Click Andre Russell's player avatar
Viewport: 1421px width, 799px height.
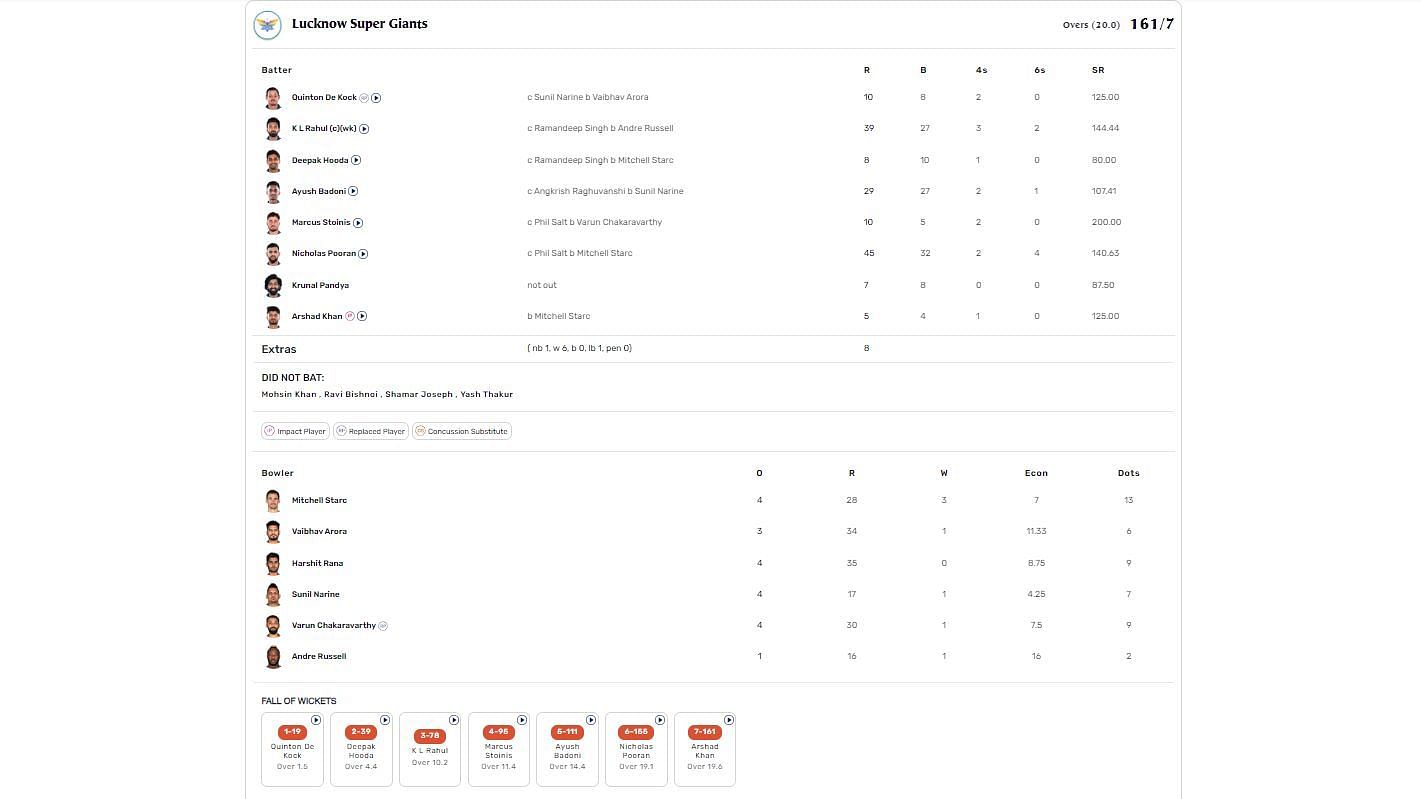tap(273, 657)
